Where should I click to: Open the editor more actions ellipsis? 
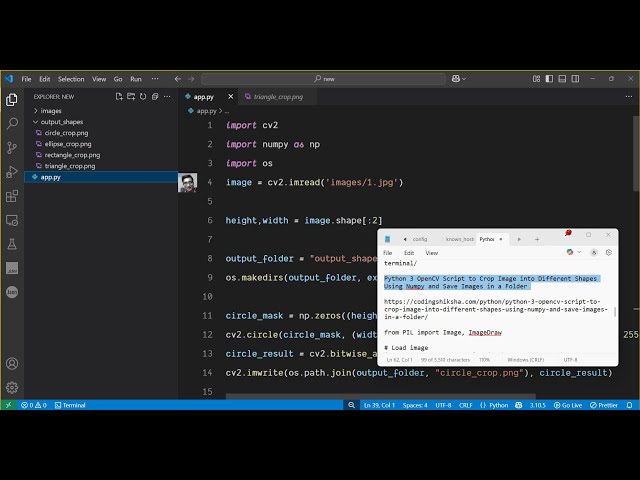629,97
